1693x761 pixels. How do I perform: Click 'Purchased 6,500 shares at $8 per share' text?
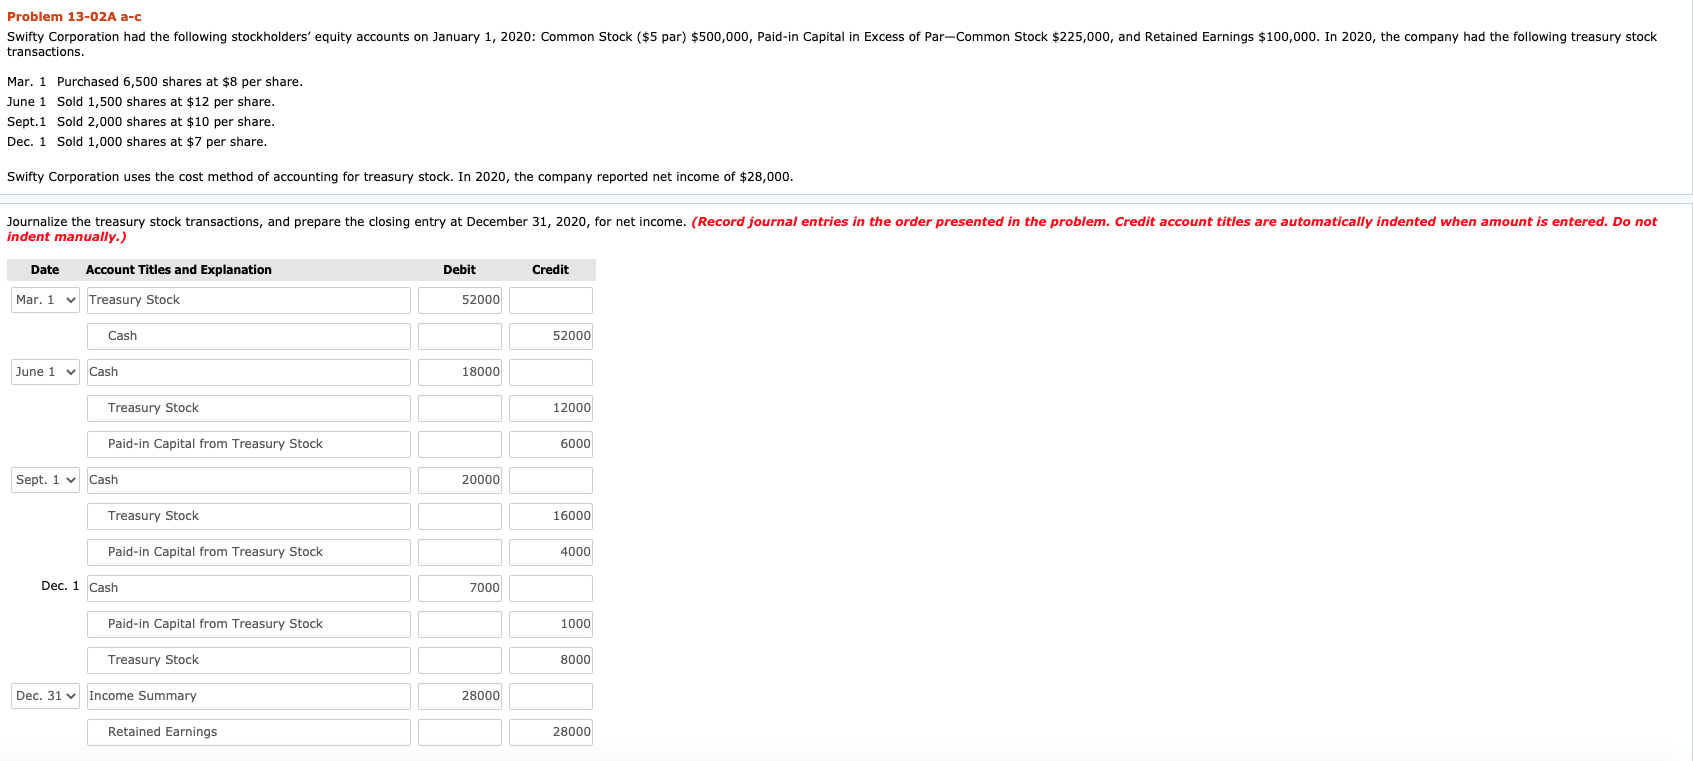pyautogui.click(x=179, y=82)
